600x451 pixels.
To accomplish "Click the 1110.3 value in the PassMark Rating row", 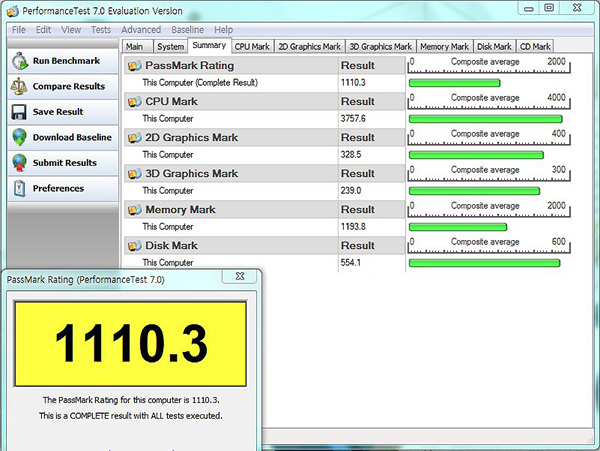I will point(353,83).
